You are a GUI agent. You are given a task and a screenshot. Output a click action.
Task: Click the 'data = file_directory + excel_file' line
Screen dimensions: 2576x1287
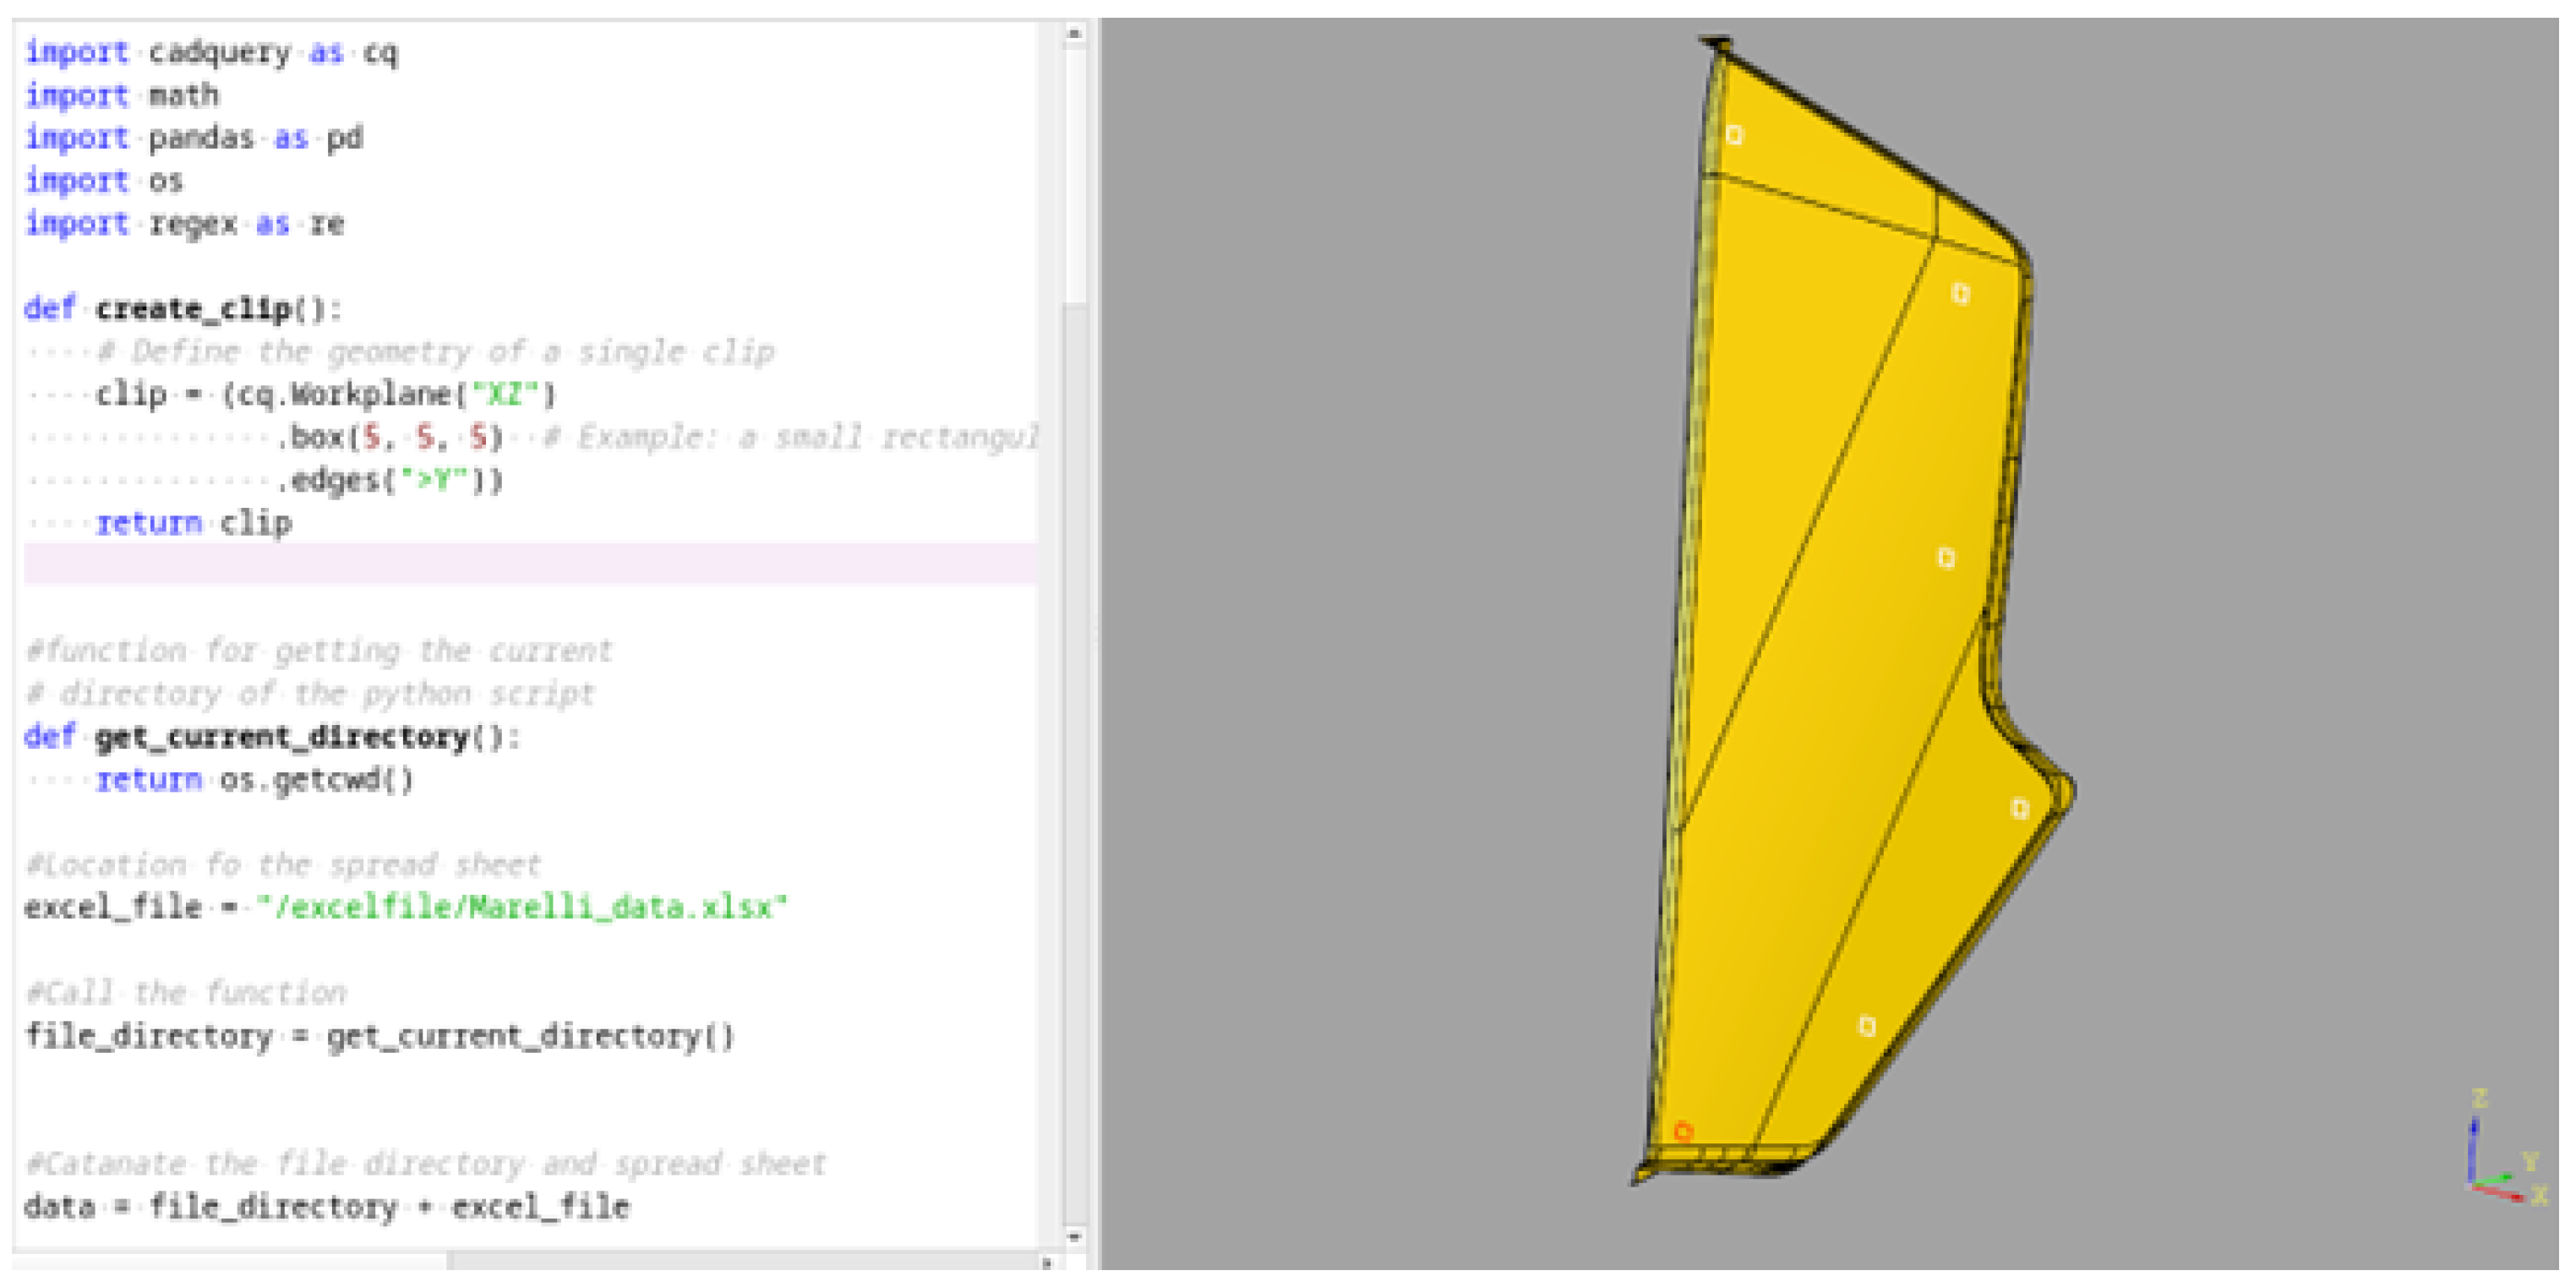pyautogui.click(x=327, y=1207)
